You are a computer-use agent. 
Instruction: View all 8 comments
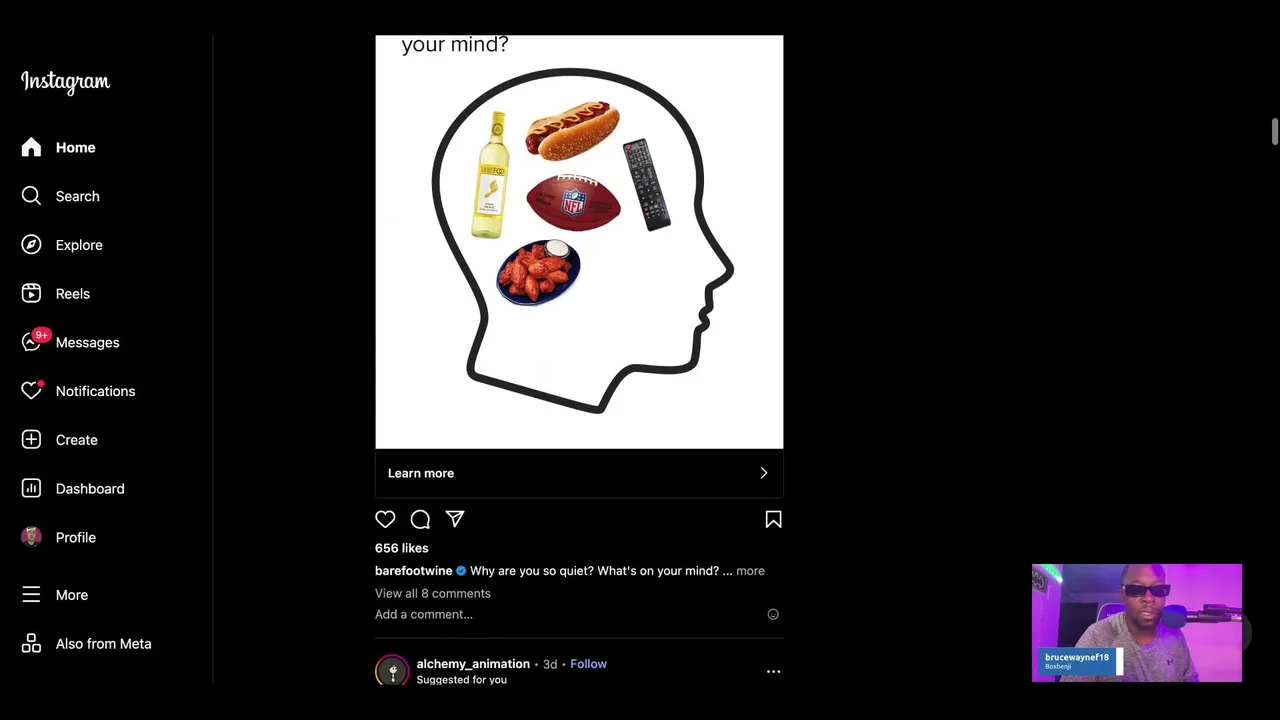[433, 593]
